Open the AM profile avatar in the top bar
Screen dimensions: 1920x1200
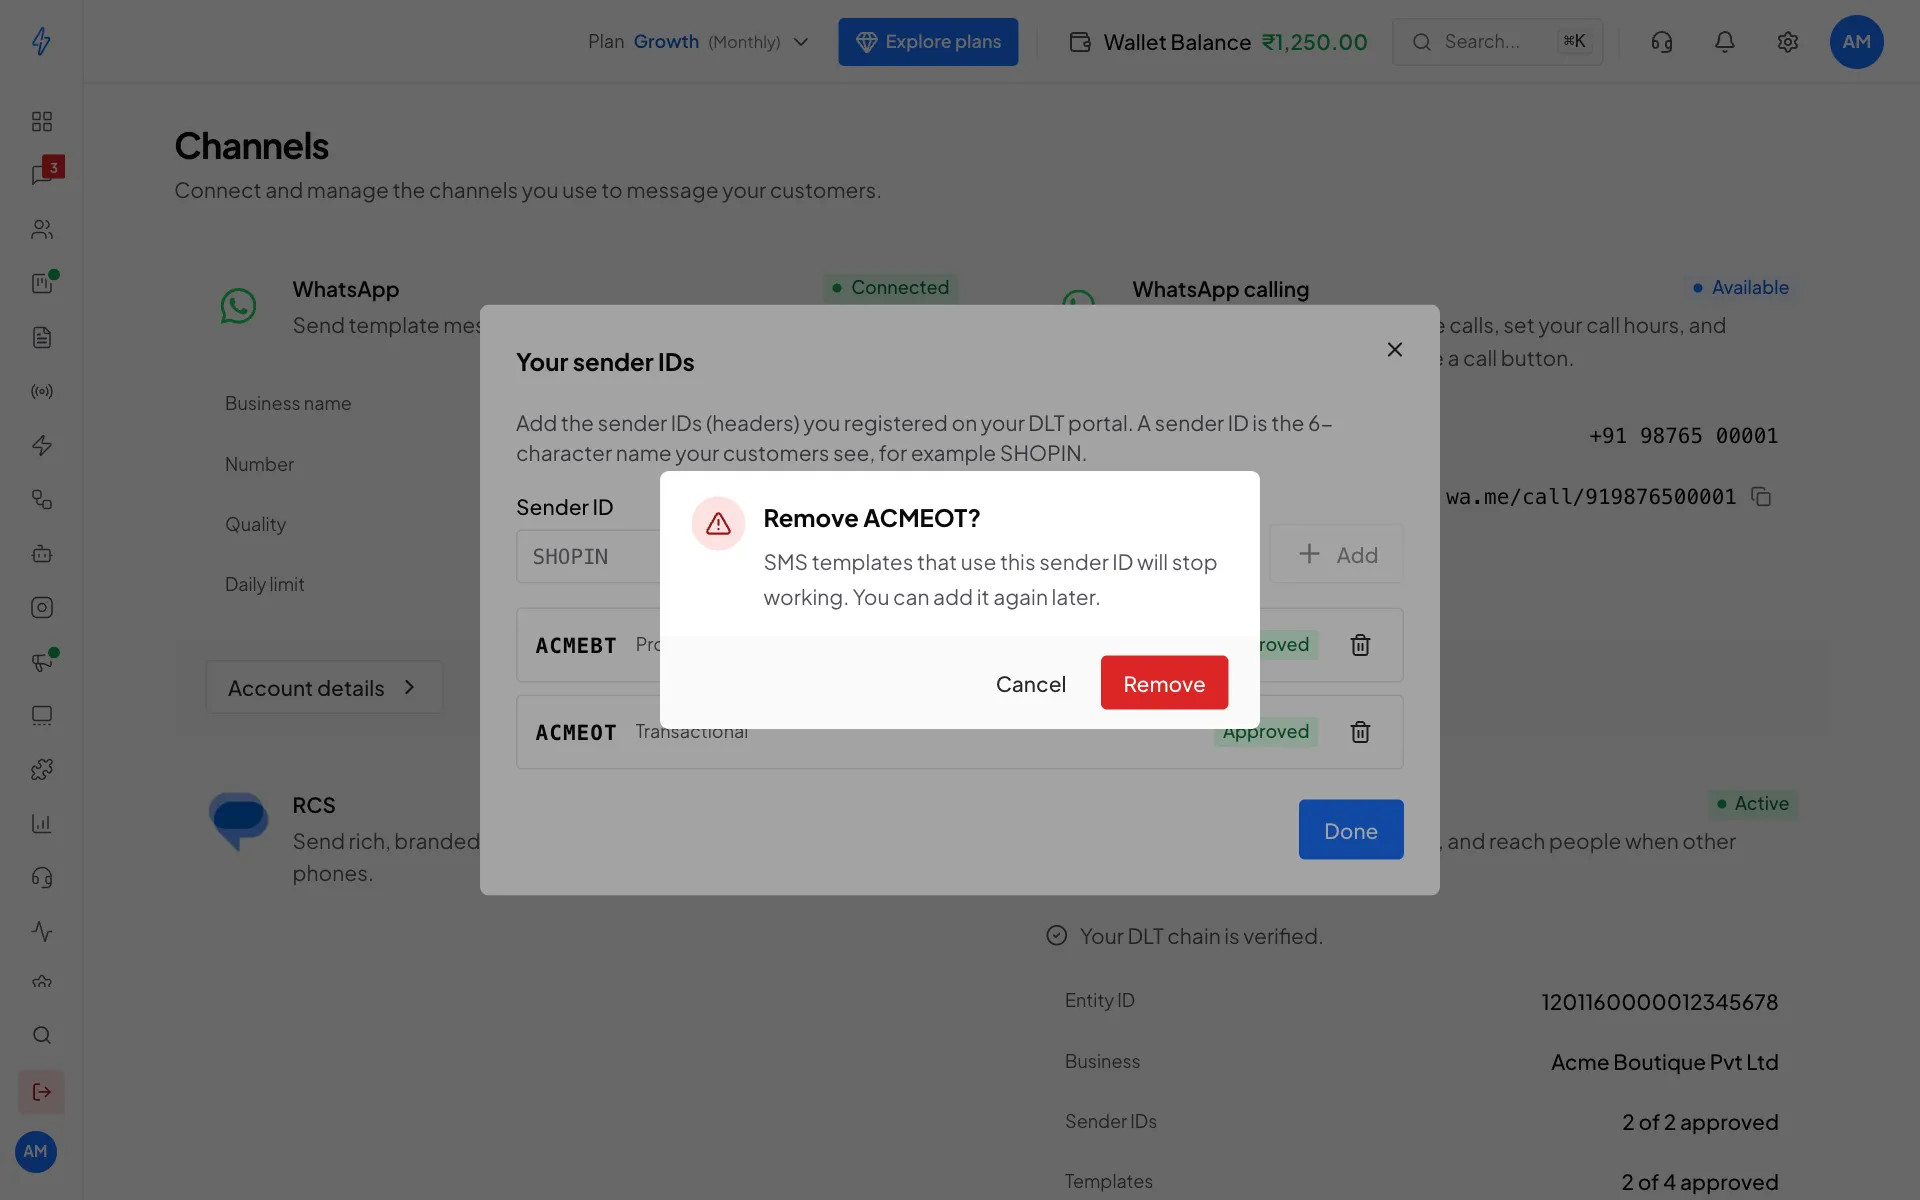coord(1857,42)
